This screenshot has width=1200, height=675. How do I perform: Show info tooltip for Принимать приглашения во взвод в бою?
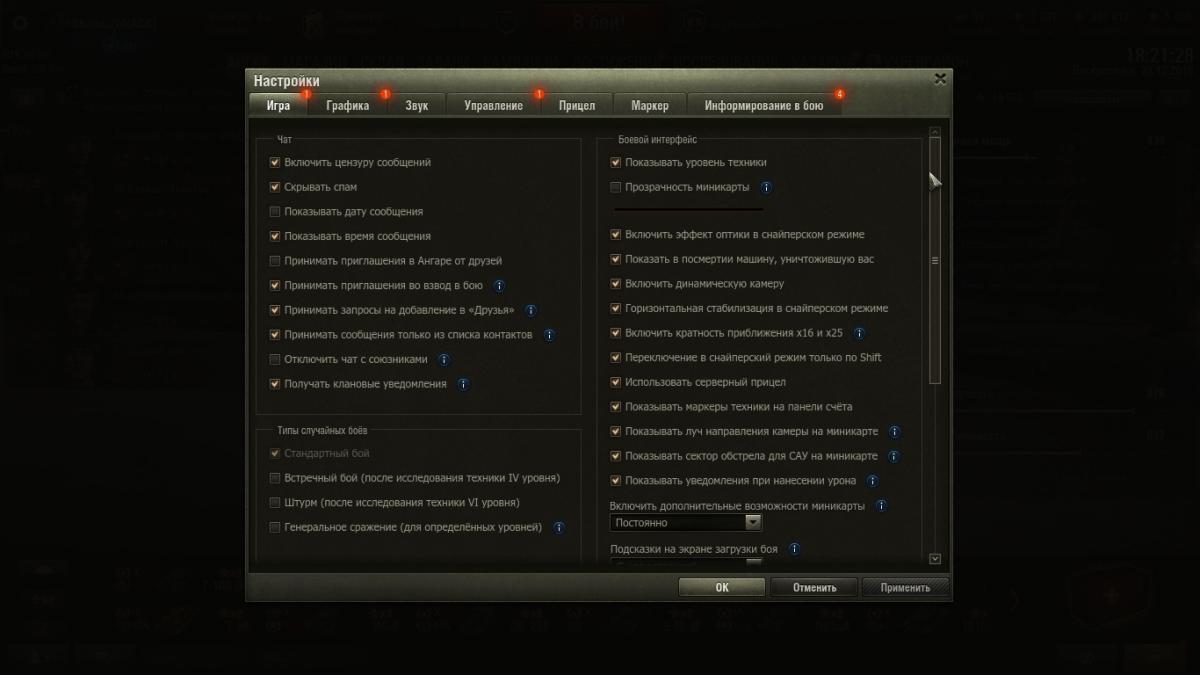click(500, 285)
